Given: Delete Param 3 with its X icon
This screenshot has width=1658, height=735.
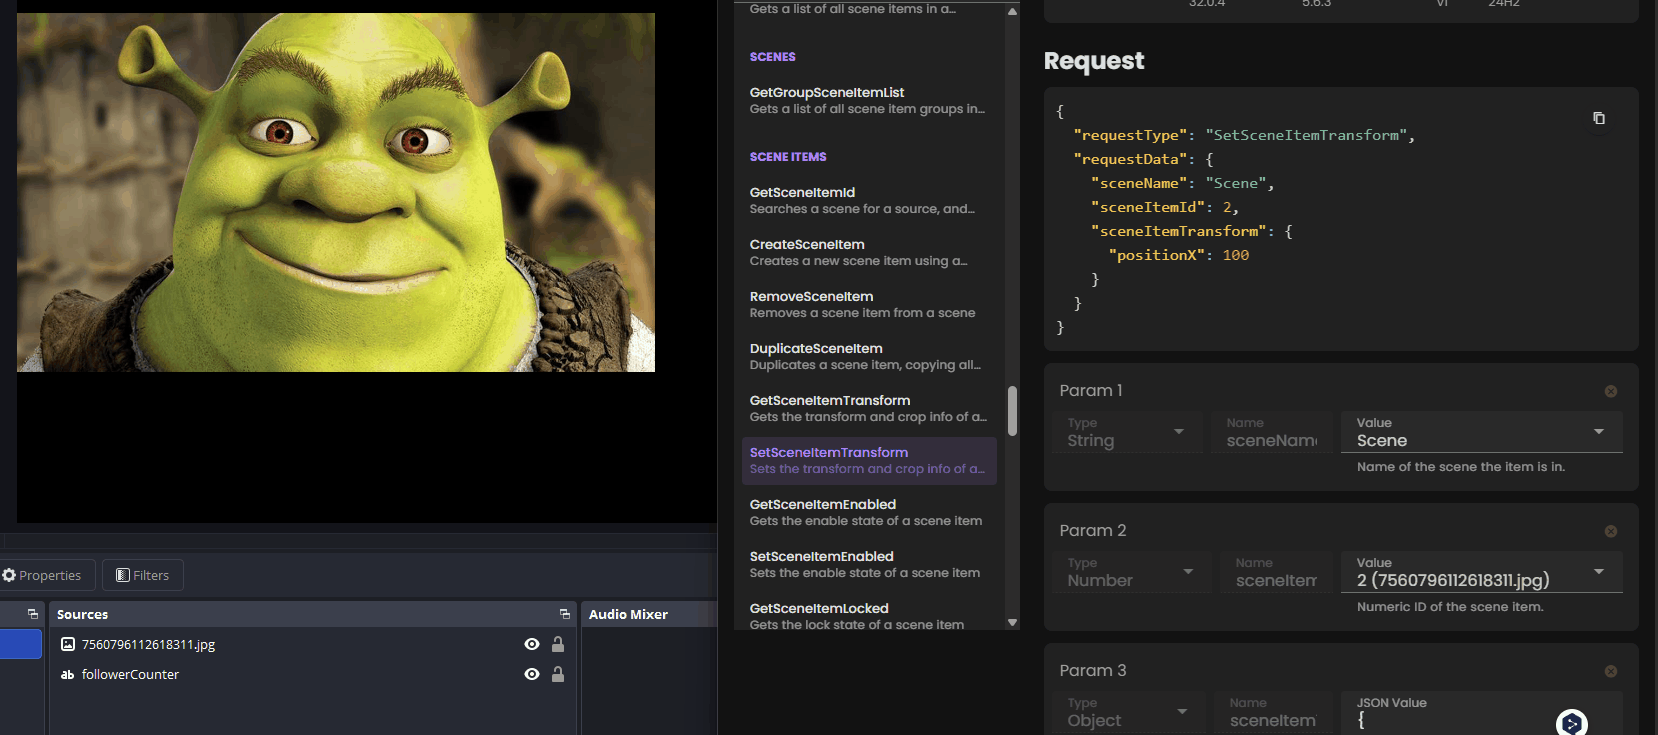Looking at the screenshot, I should pos(1610,671).
